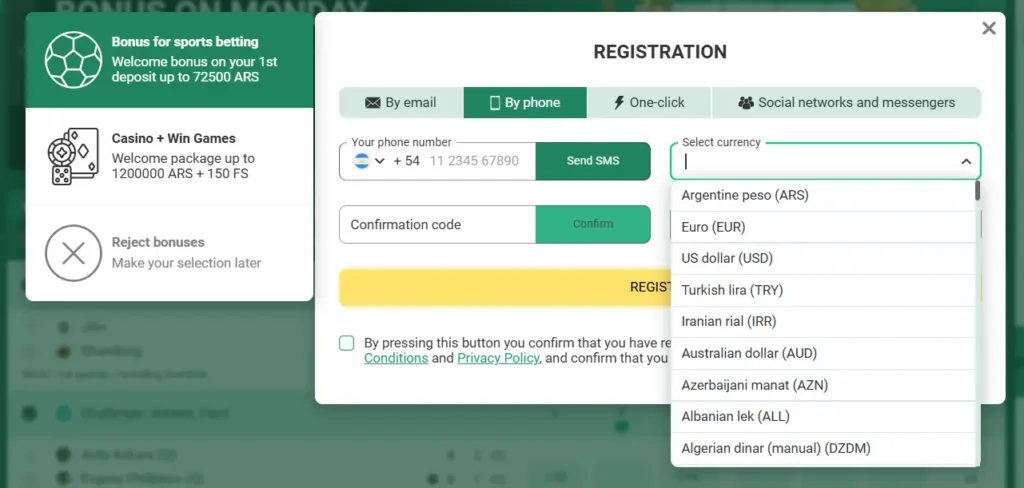
Task: Close the registration dialog with X
Action: (989, 28)
